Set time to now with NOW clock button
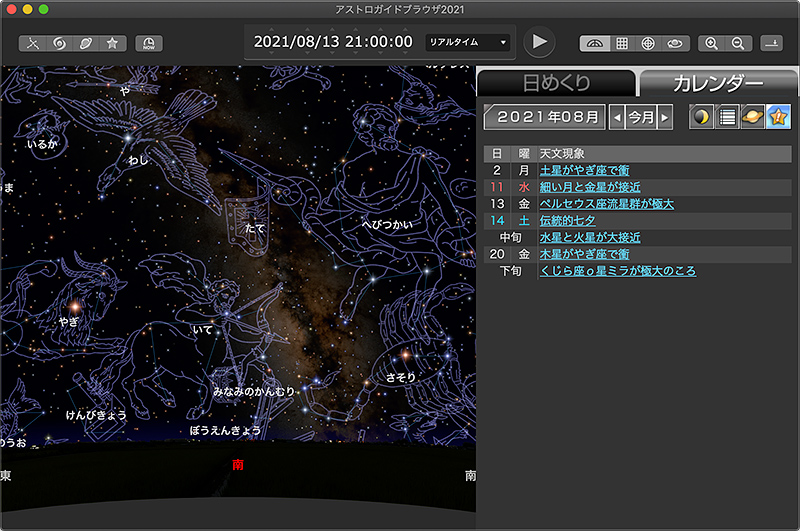This screenshot has height=531, width=800. [149, 43]
